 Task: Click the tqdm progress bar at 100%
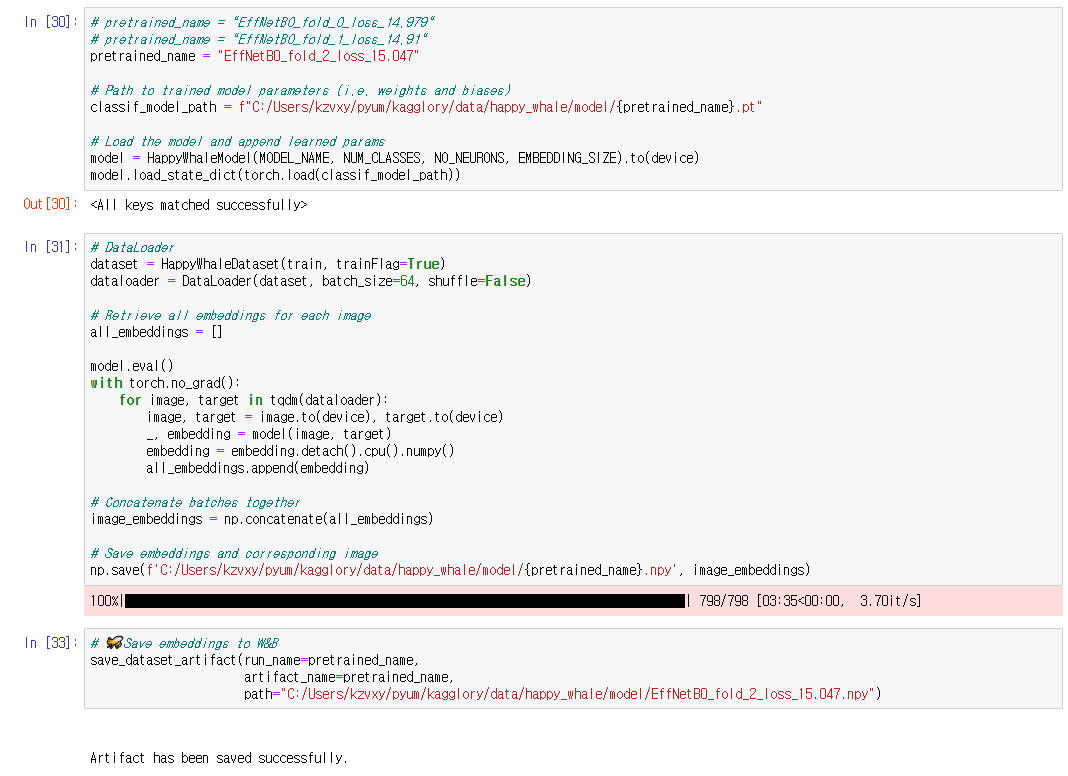click(405, 601)
